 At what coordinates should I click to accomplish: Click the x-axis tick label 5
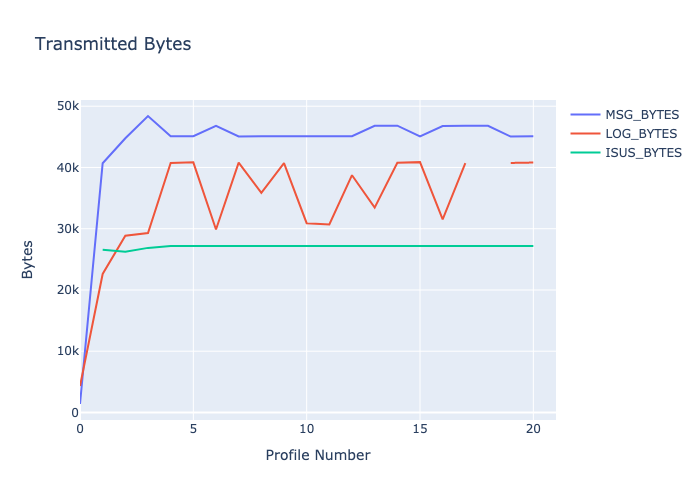[x=193, y=428]
